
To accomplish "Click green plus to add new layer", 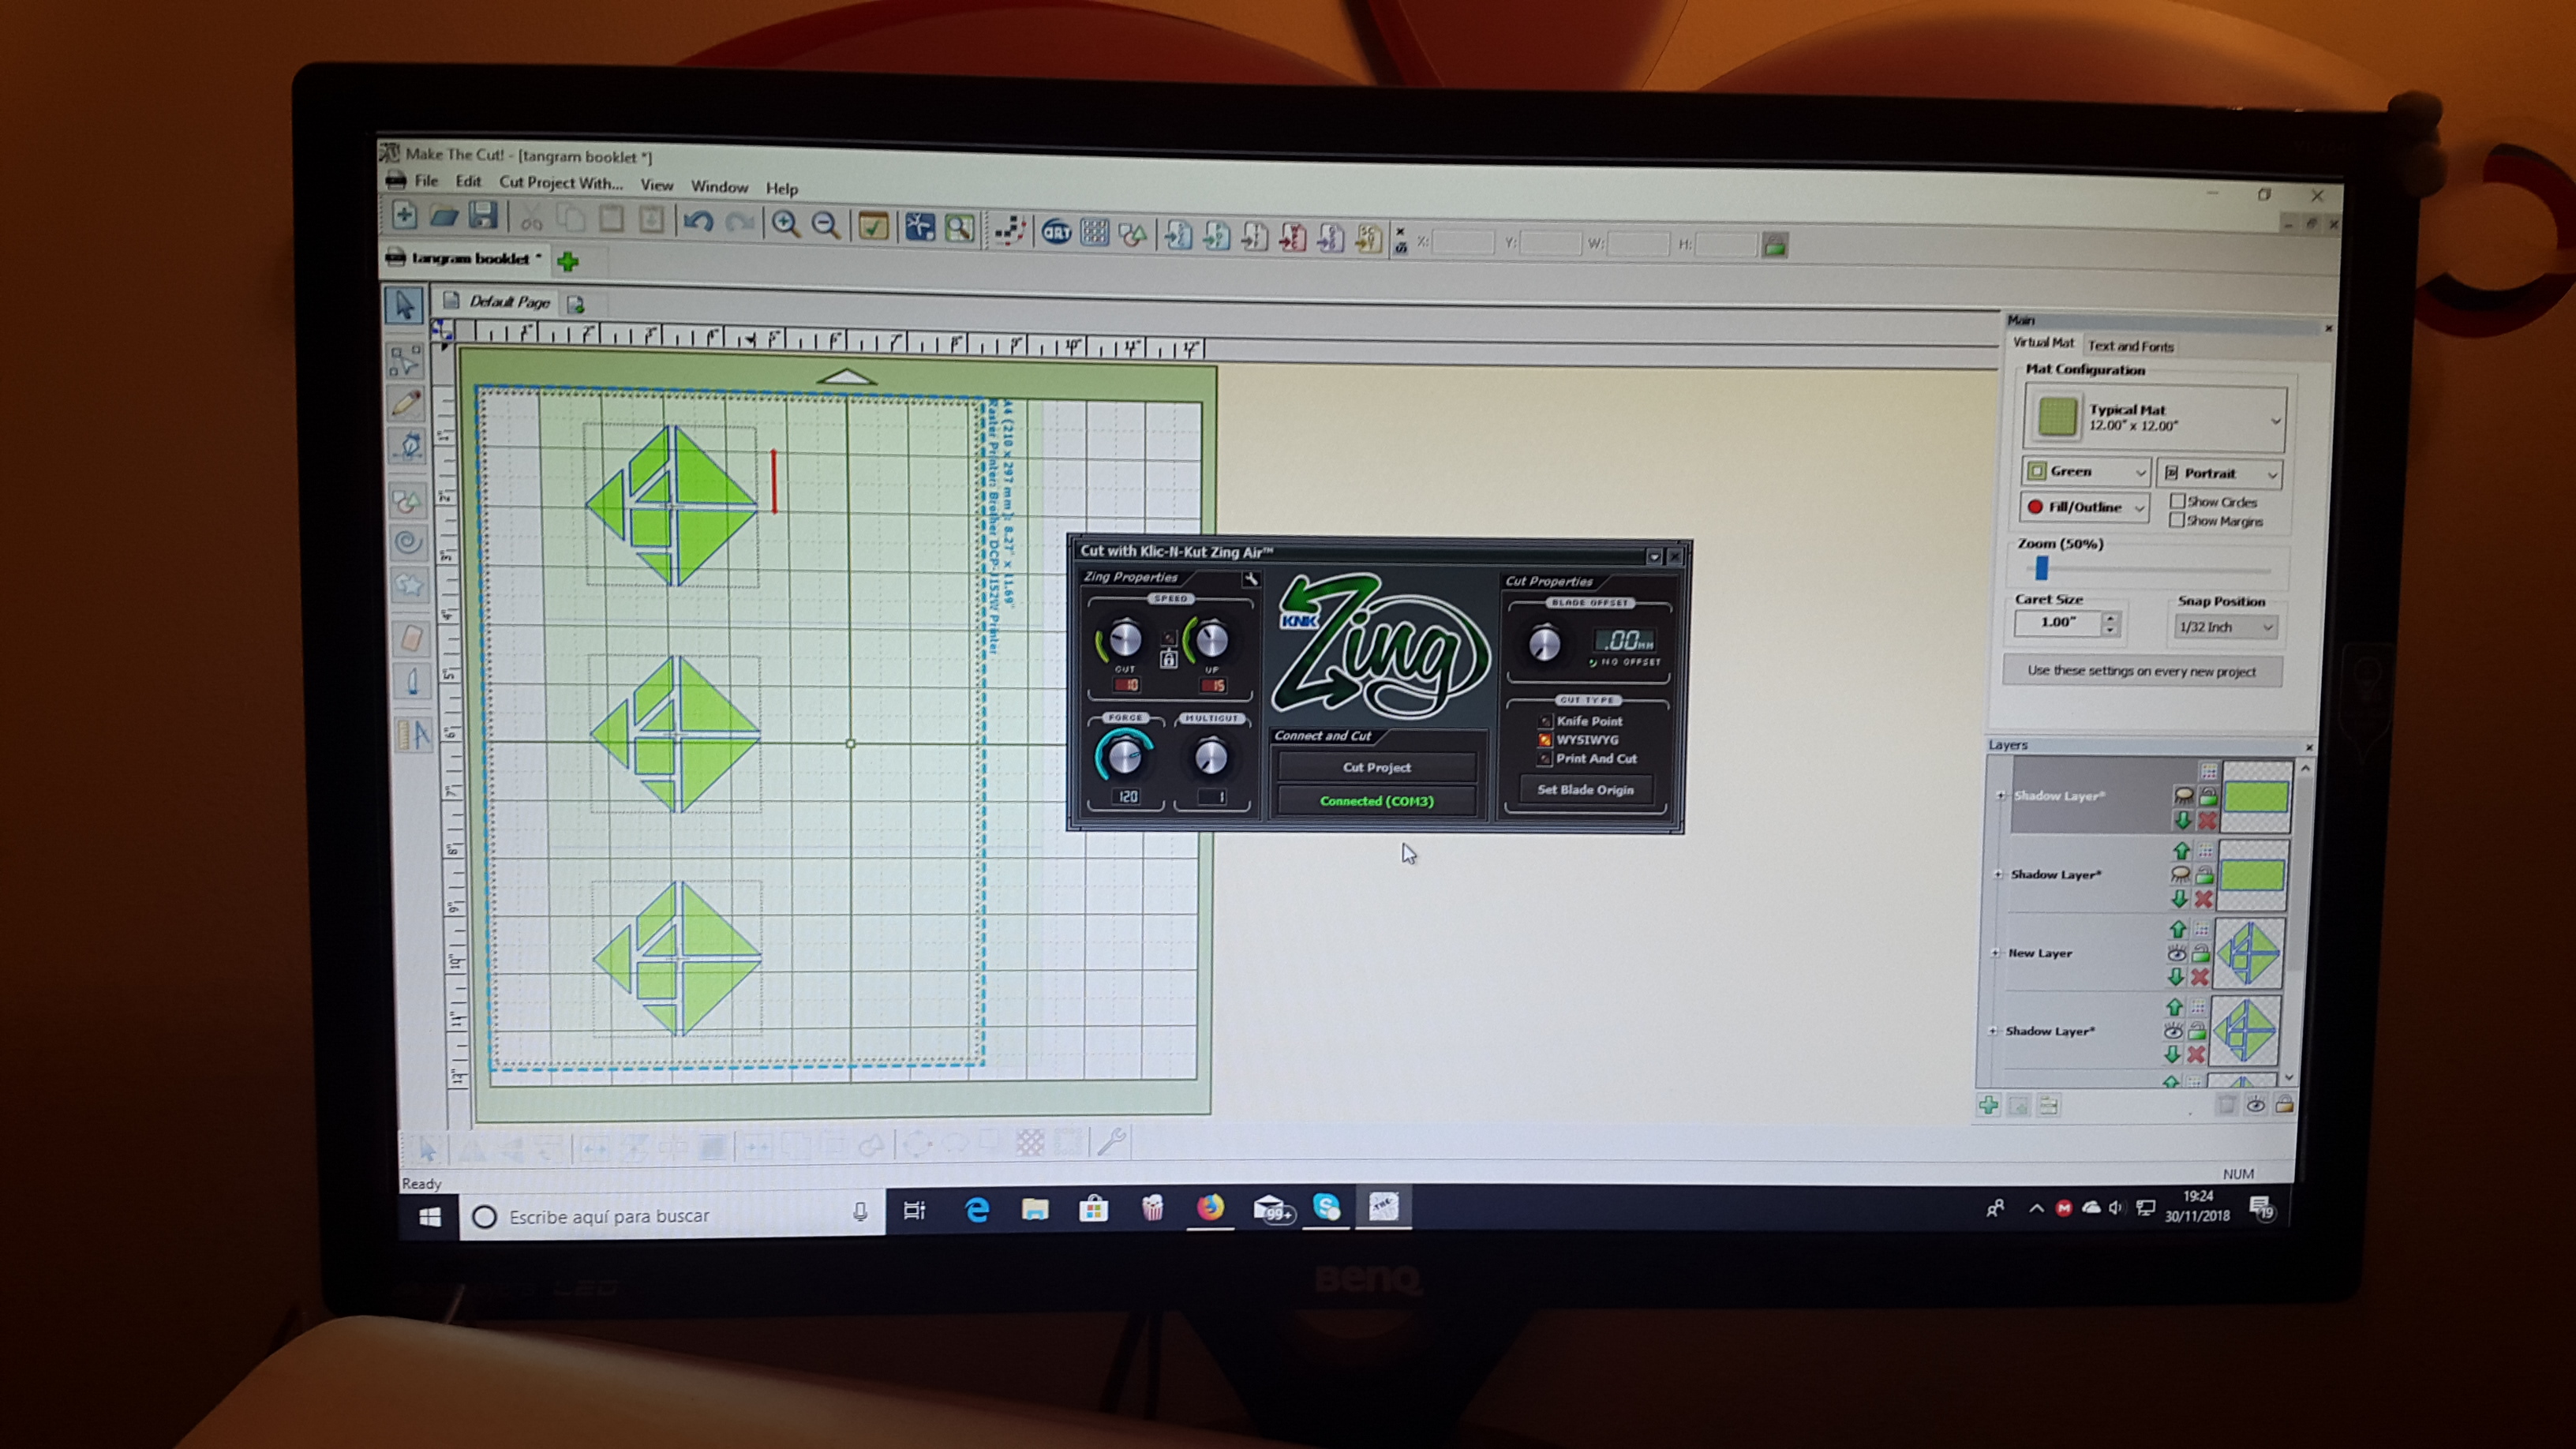I will pos(1988,1105).
